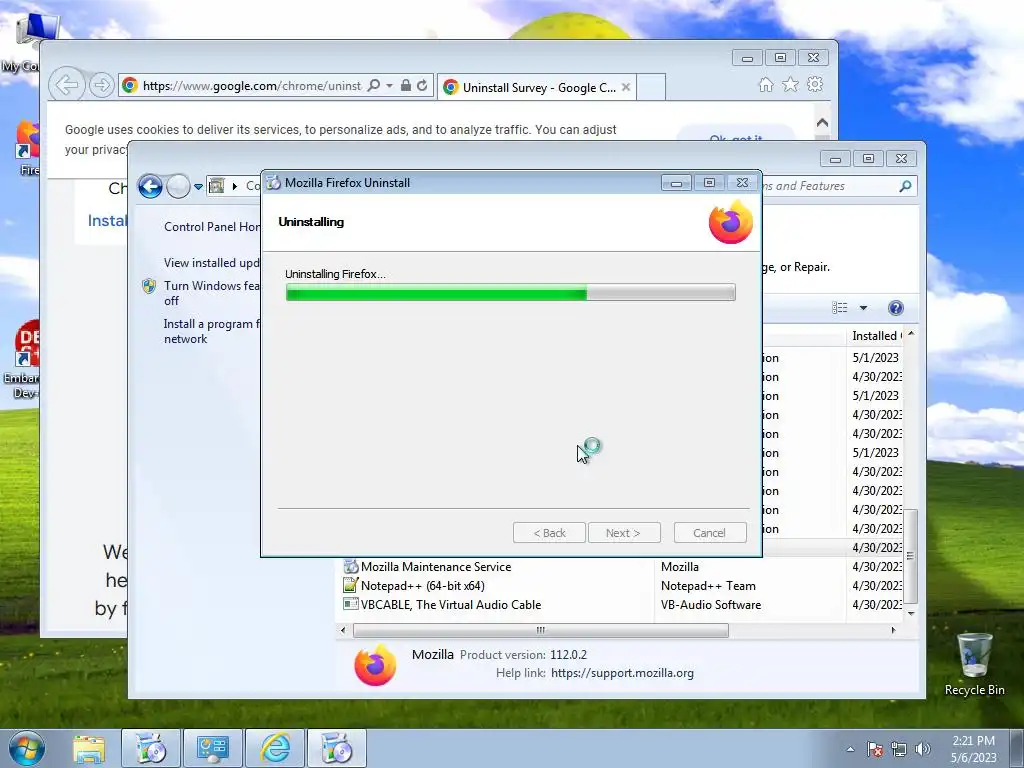The height and width of the screenshot is (768, 1024).
Task: Click the Next > button in uninstaller
Action: click(x=623, y=533)
